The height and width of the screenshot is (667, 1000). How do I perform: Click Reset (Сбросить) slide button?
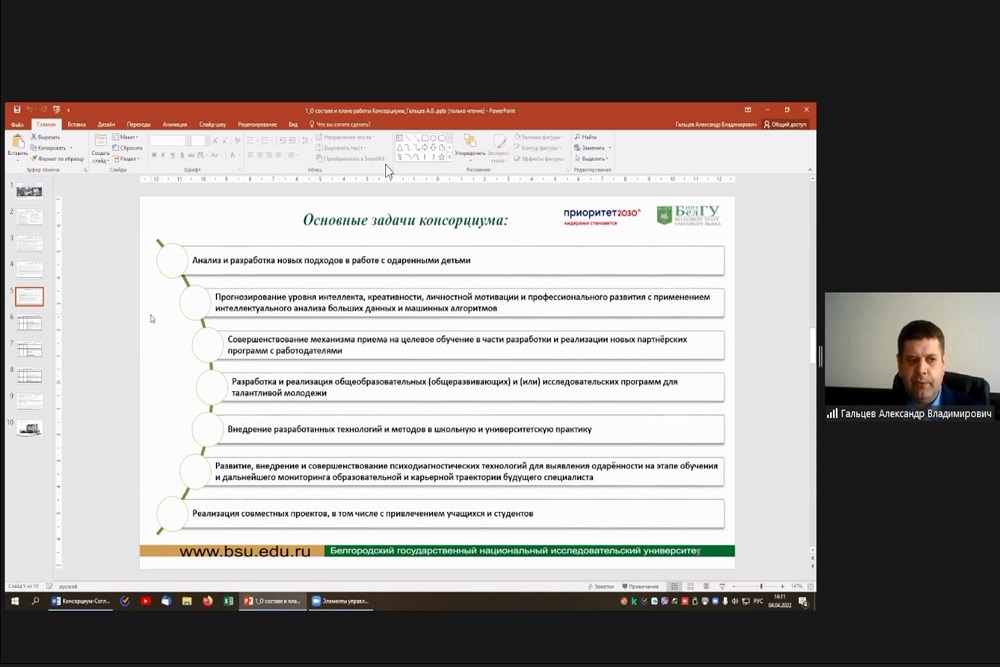[129, 148]
